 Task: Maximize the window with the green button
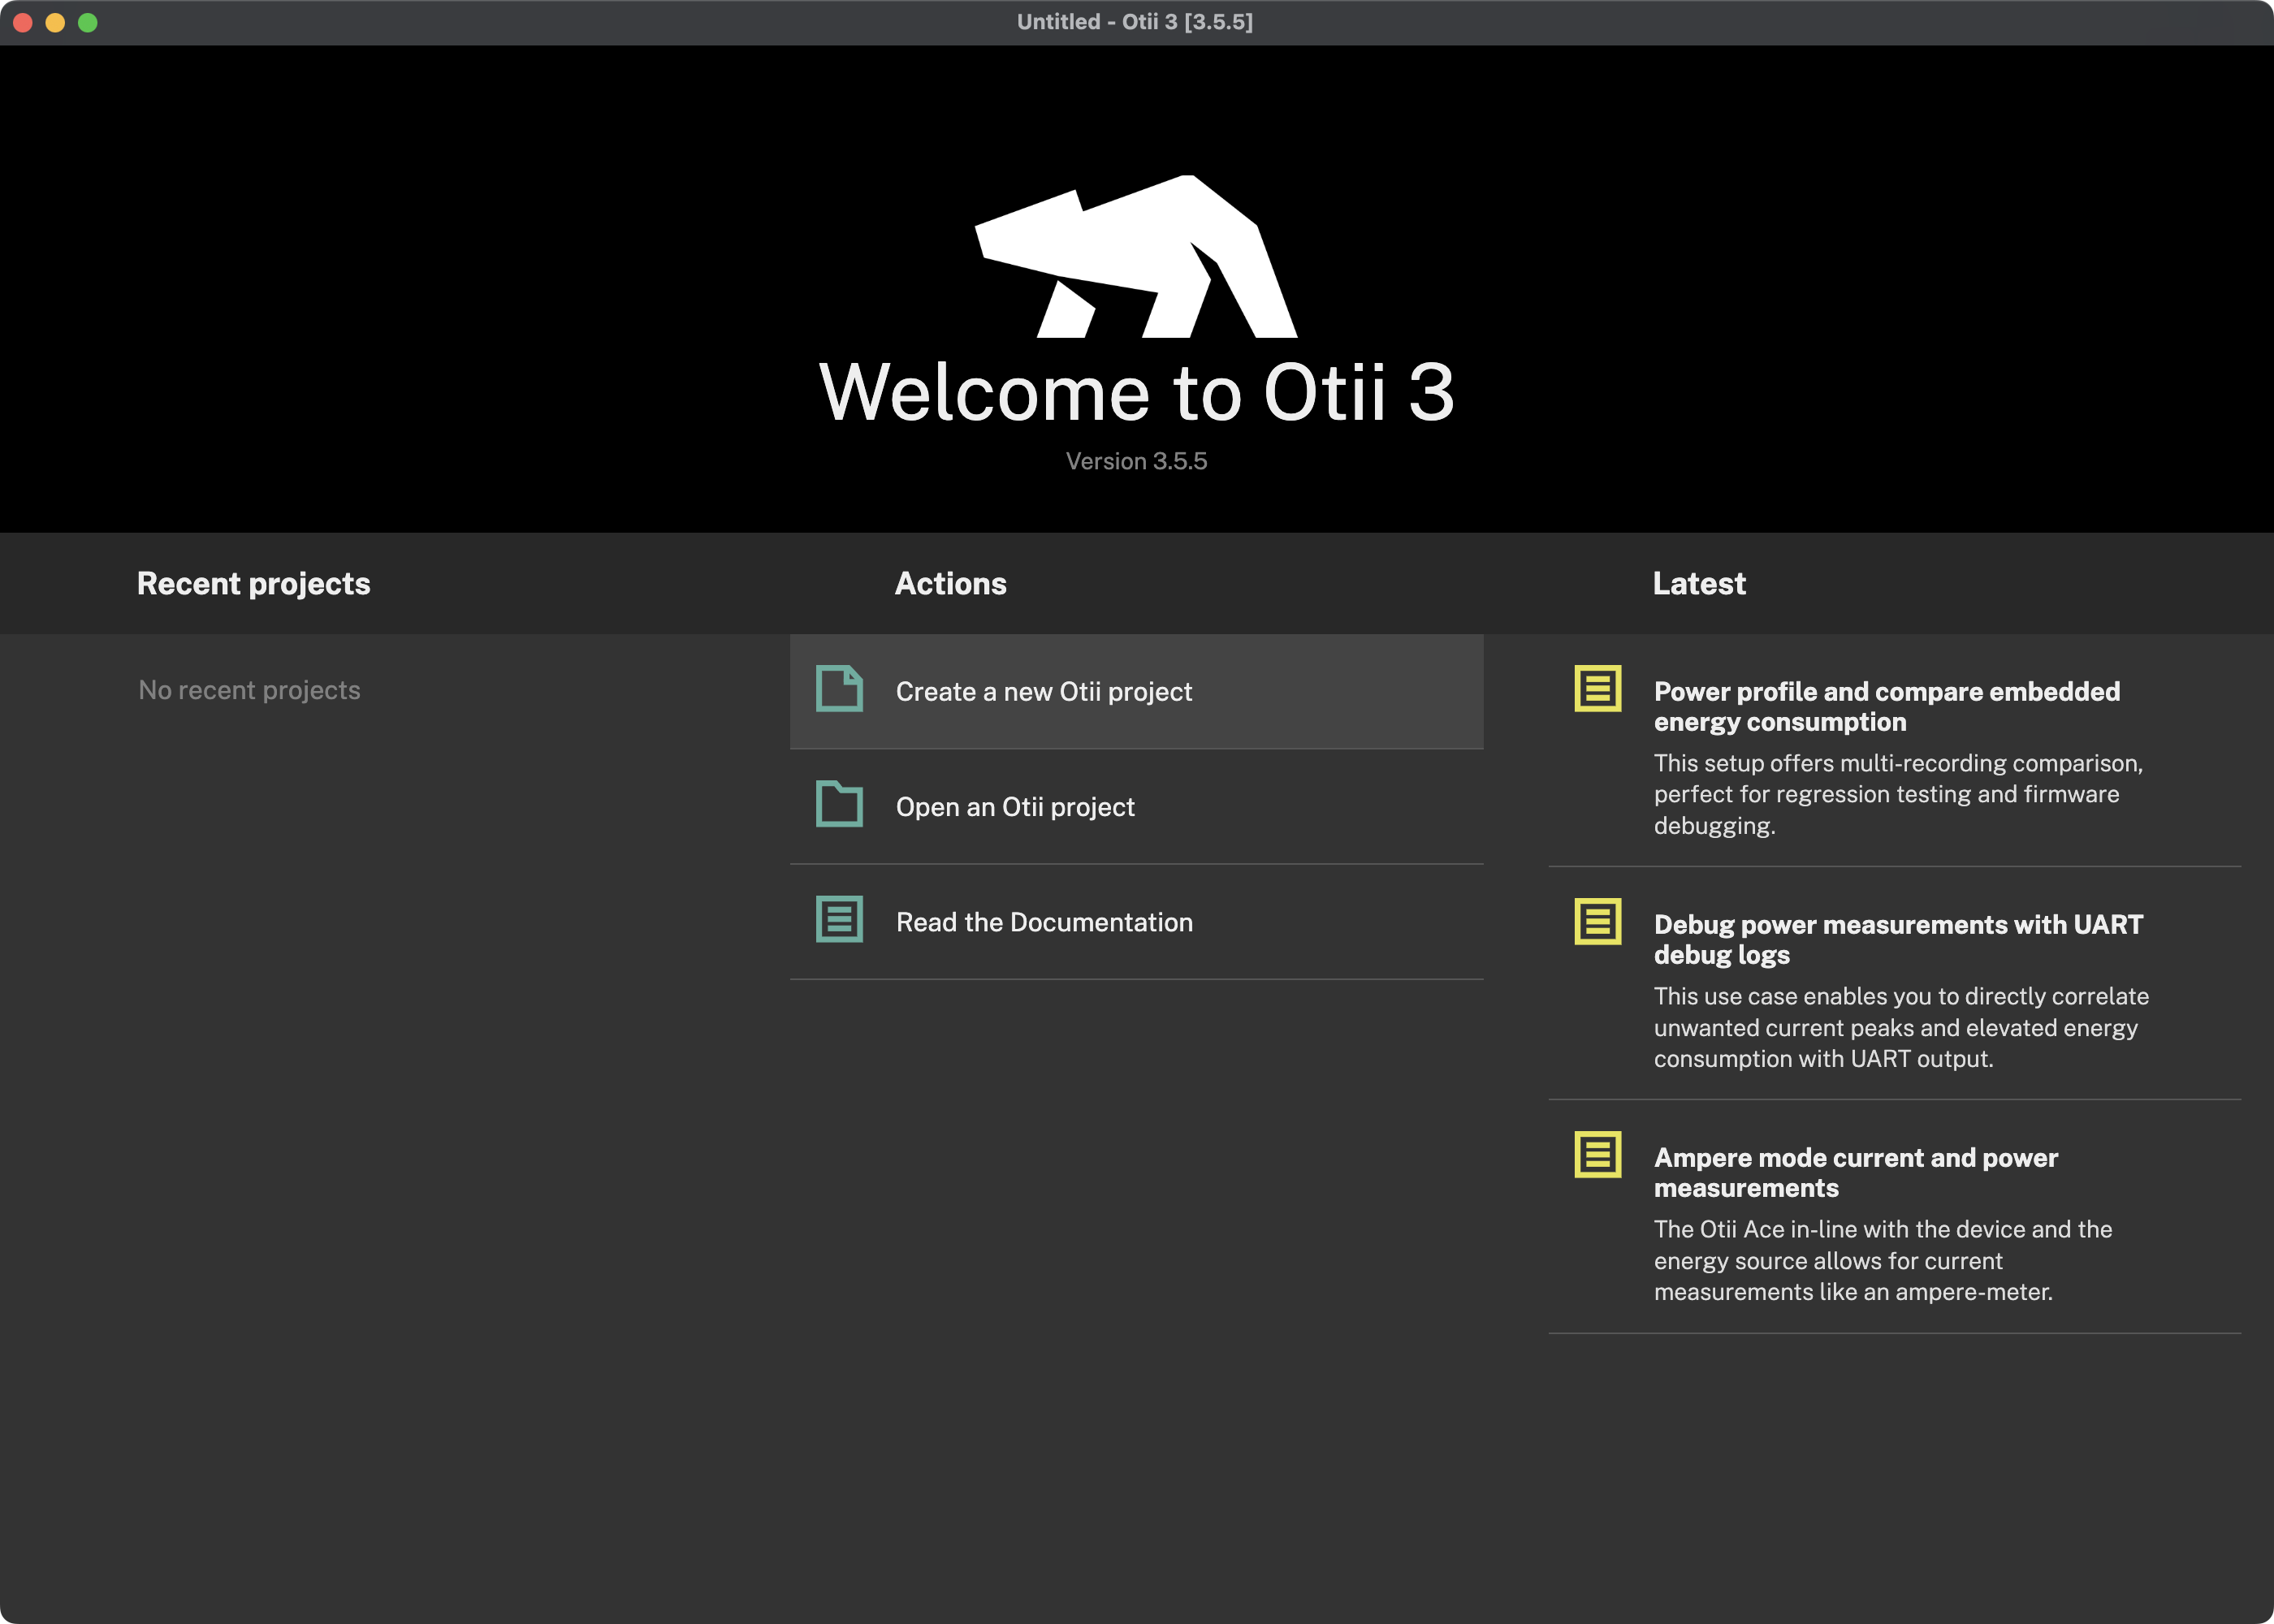88,22
